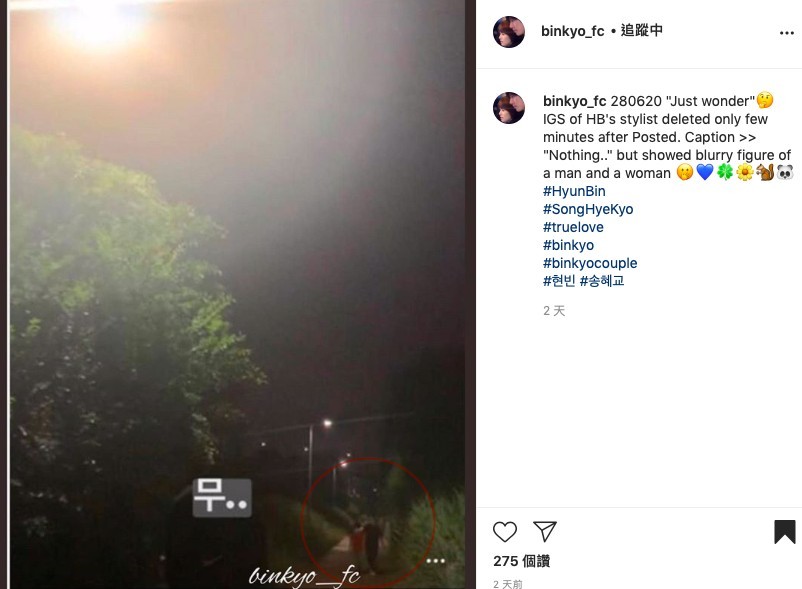Click the 무.. sticker on the photo
Image resolution: width=802 pixels, height=589 pixels.
tap(221, 497)
